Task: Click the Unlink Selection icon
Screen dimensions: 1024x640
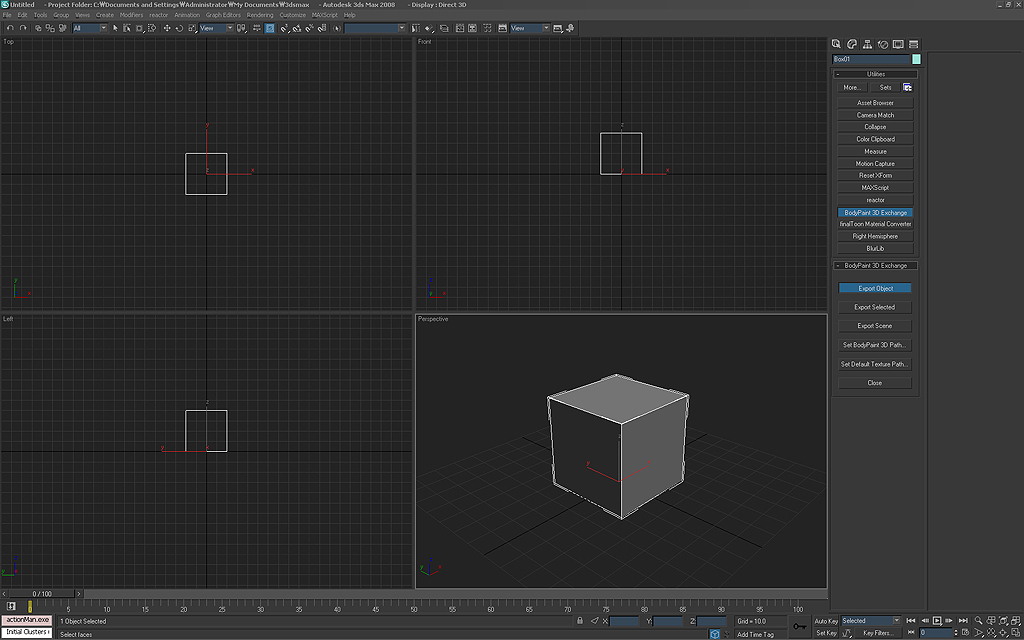Action: click(50, 28)
